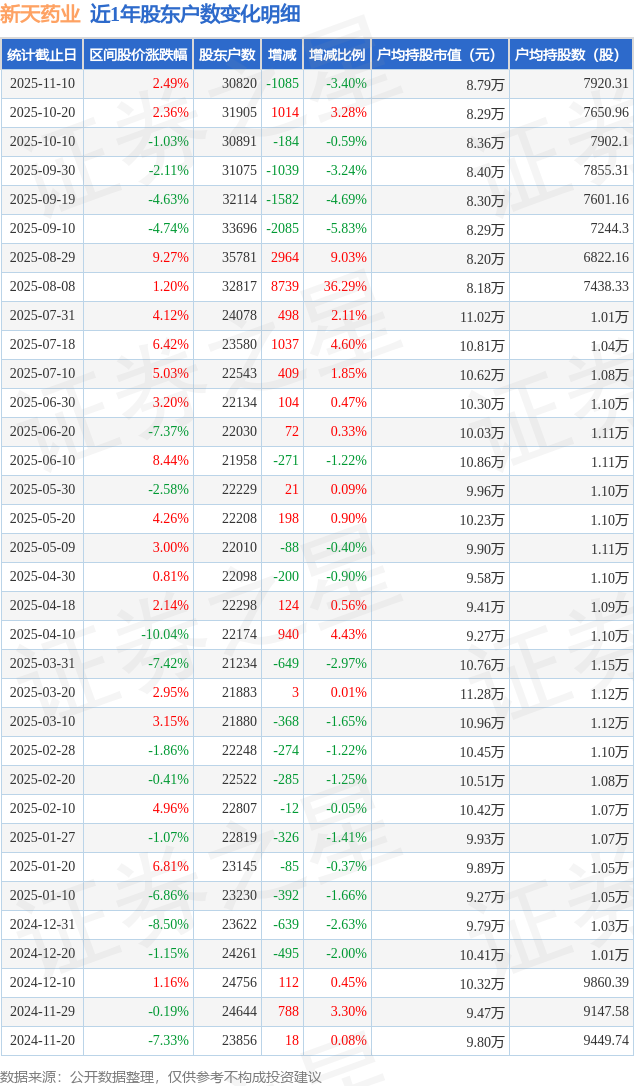
Task: Click the -10.04% price change cell
Action: click(164, 635)
